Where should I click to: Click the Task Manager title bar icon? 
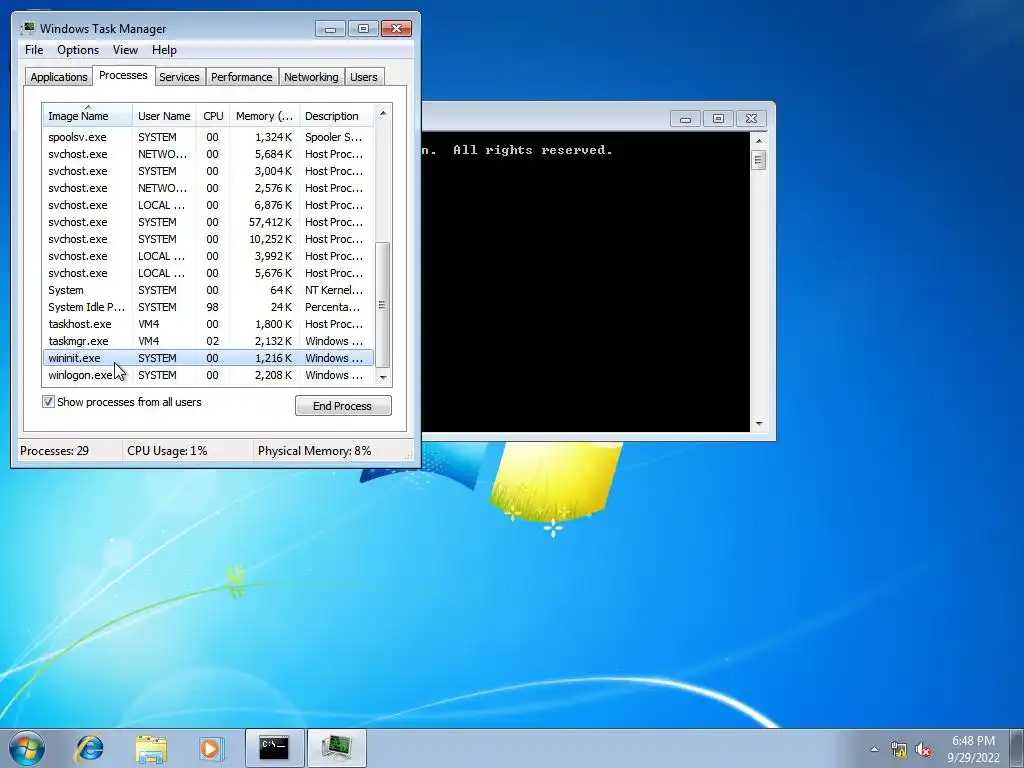(27, 29)
